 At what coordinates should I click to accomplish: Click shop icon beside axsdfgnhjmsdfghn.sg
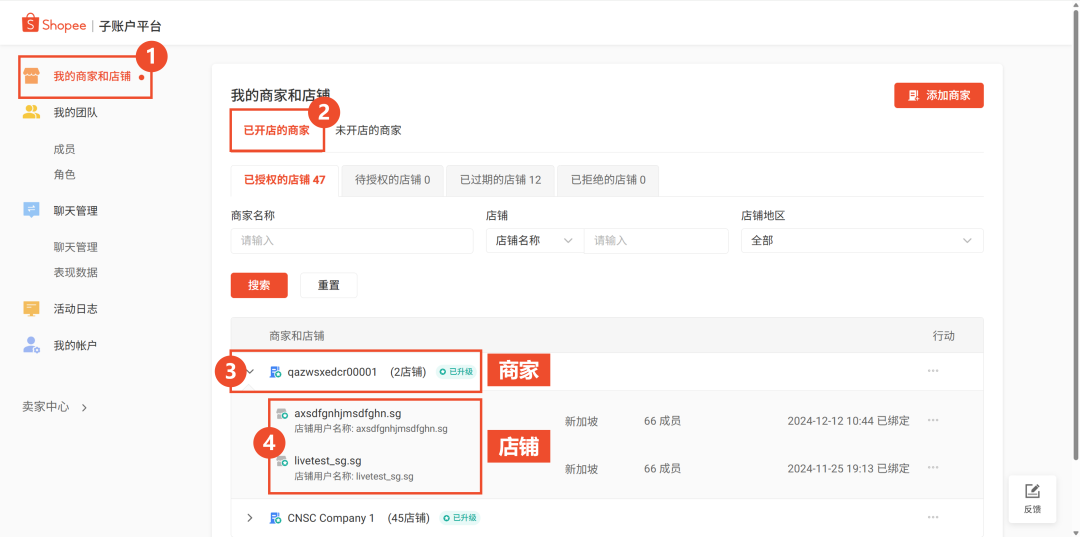(x=282, y=414)
